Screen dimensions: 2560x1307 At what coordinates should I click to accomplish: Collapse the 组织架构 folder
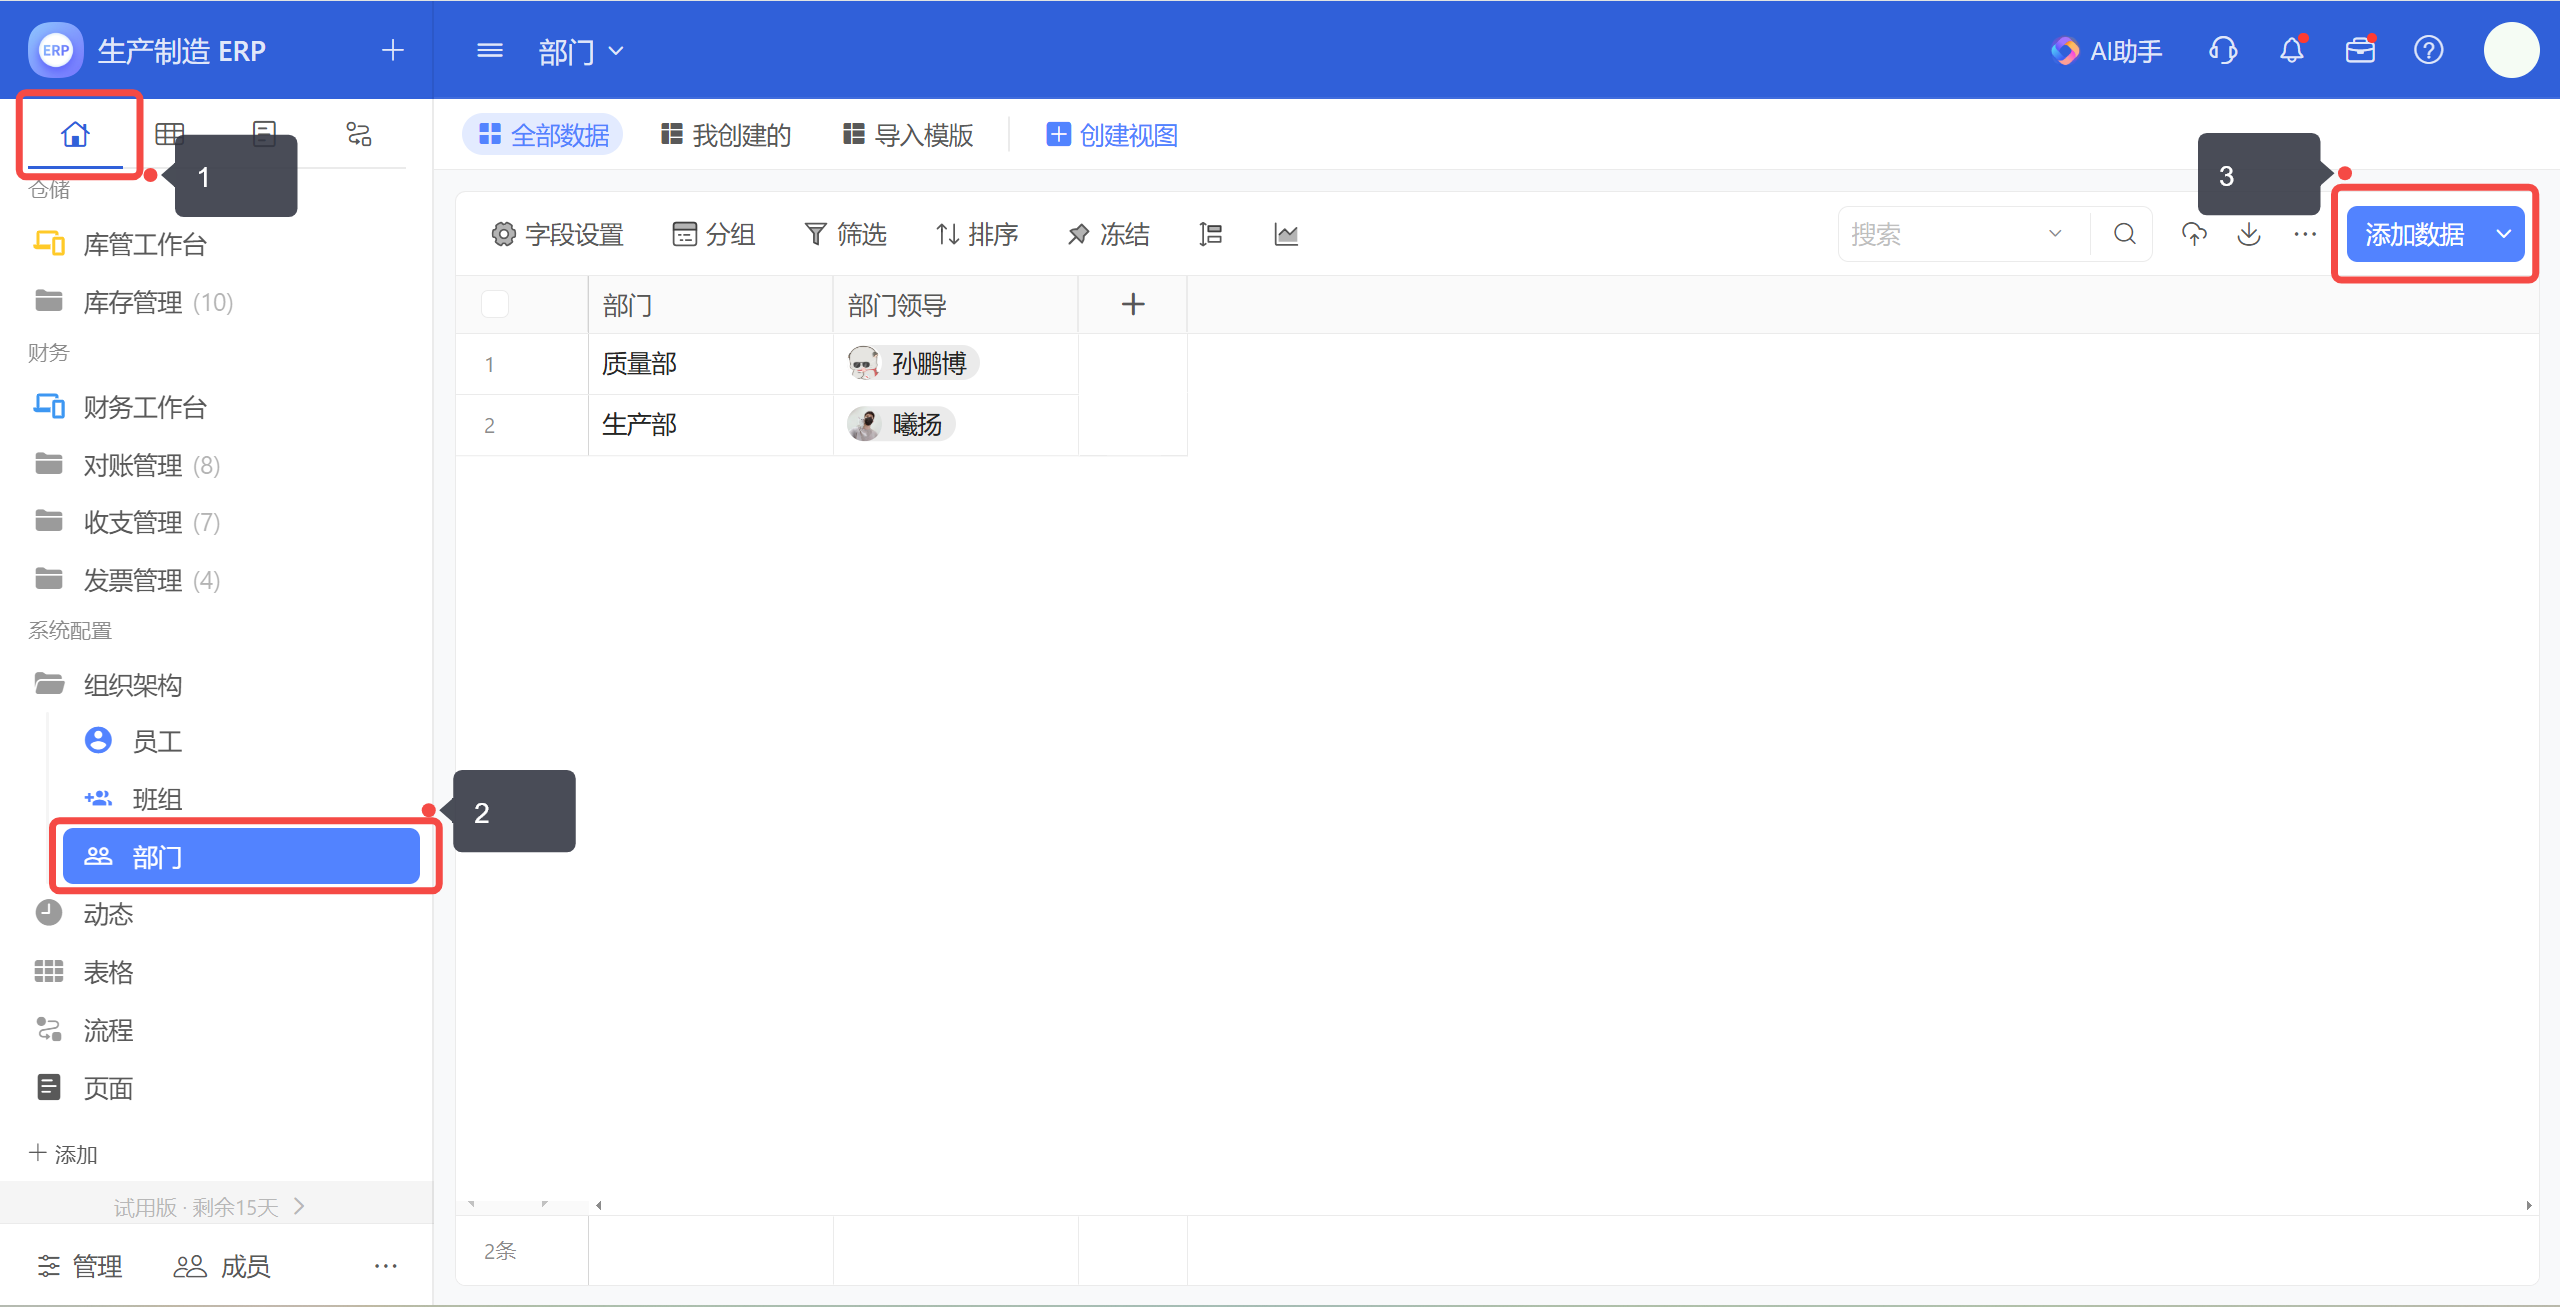[x=132, y=685]
